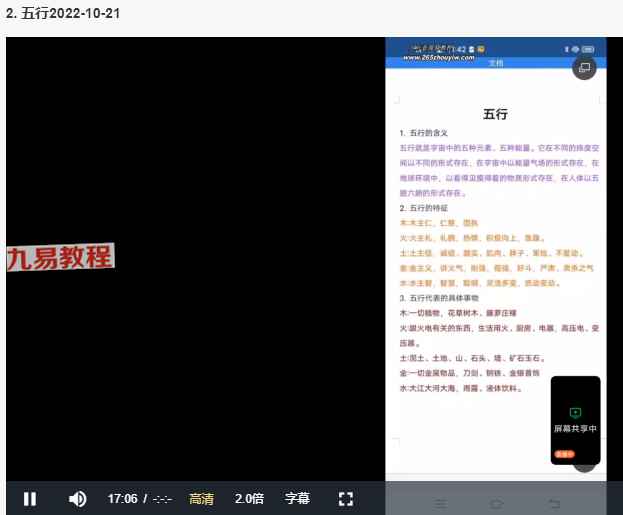
Task: Tap the phone's back navigation icon
Action: 554,504
